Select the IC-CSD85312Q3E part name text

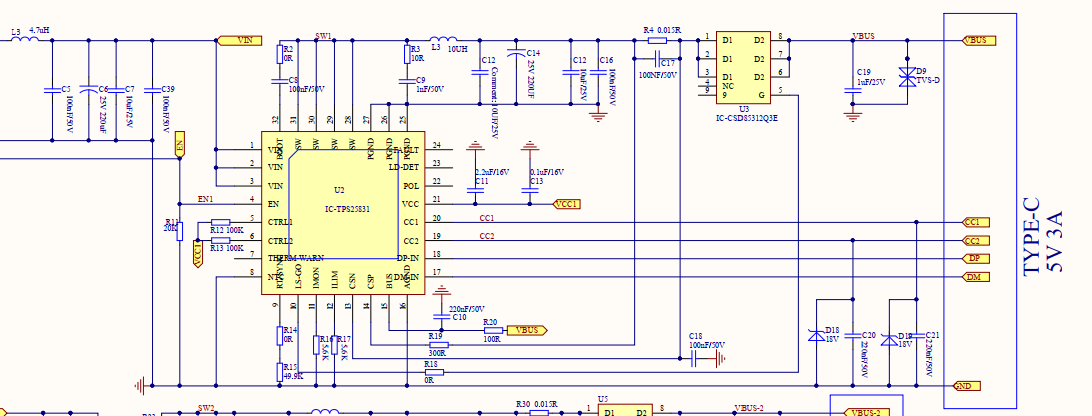tap(747, 118)
